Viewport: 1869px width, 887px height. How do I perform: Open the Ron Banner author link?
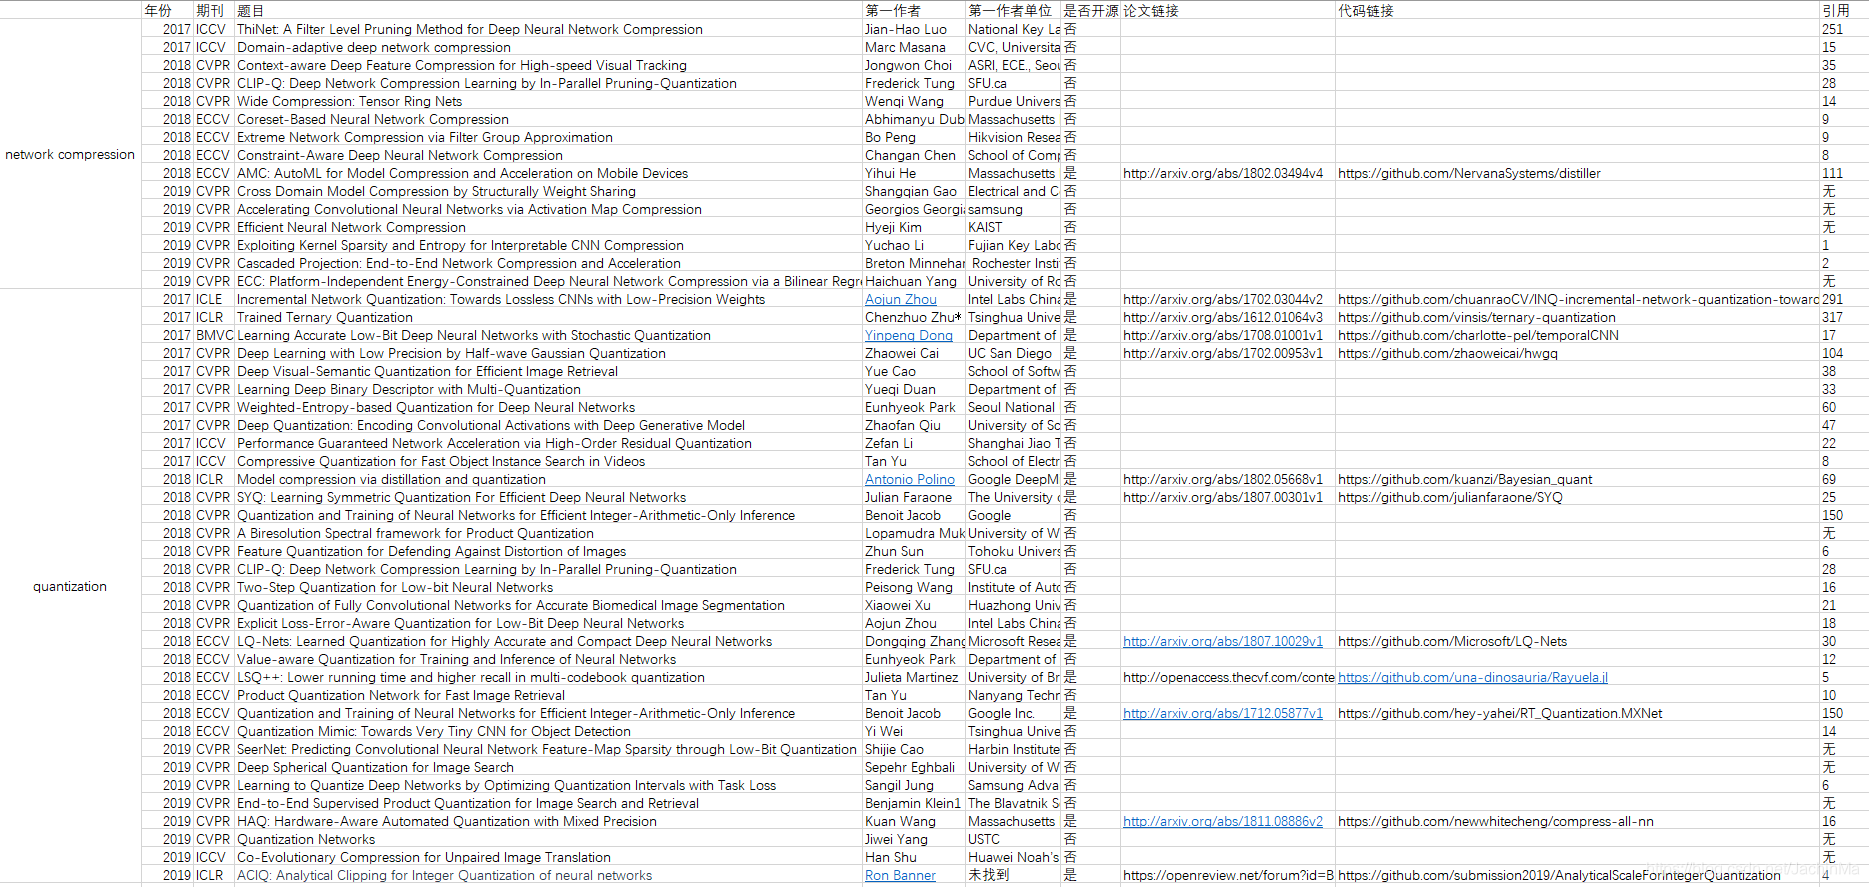click(900, 875)
